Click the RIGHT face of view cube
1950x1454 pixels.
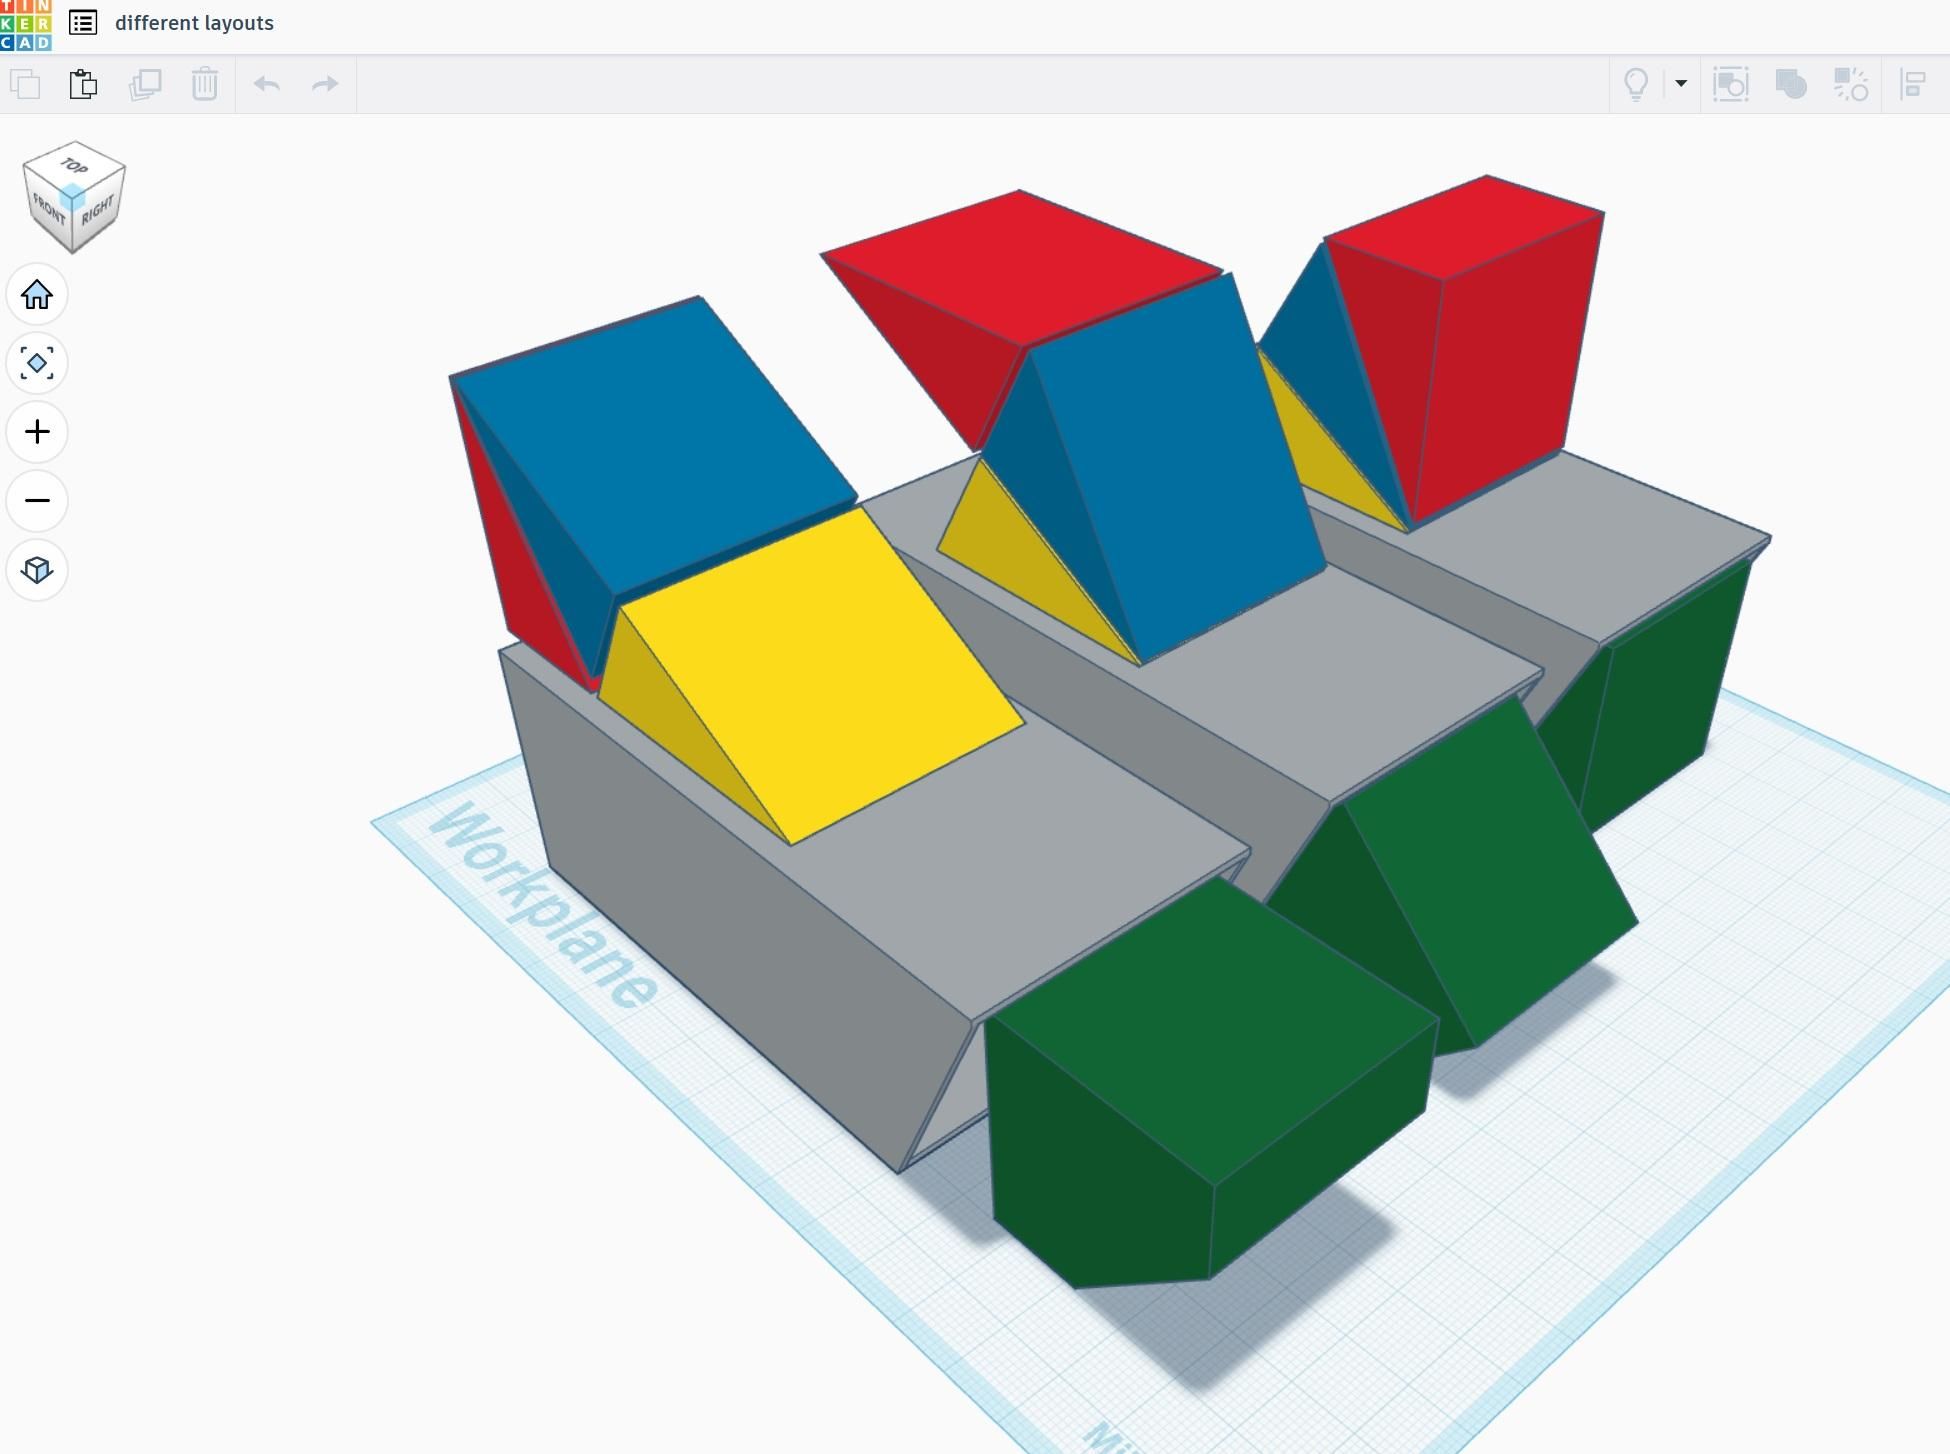point(99,211)
